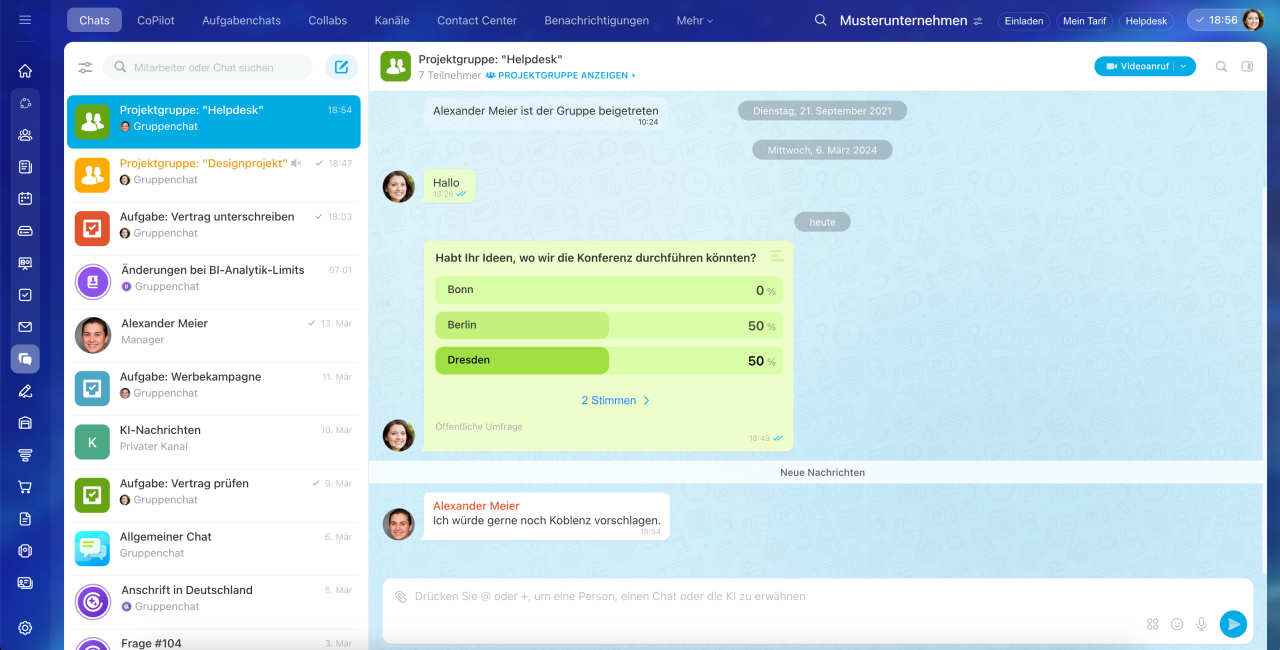Open the chat list filter settings icon
1280x650 pixels.
pos(85,68)
